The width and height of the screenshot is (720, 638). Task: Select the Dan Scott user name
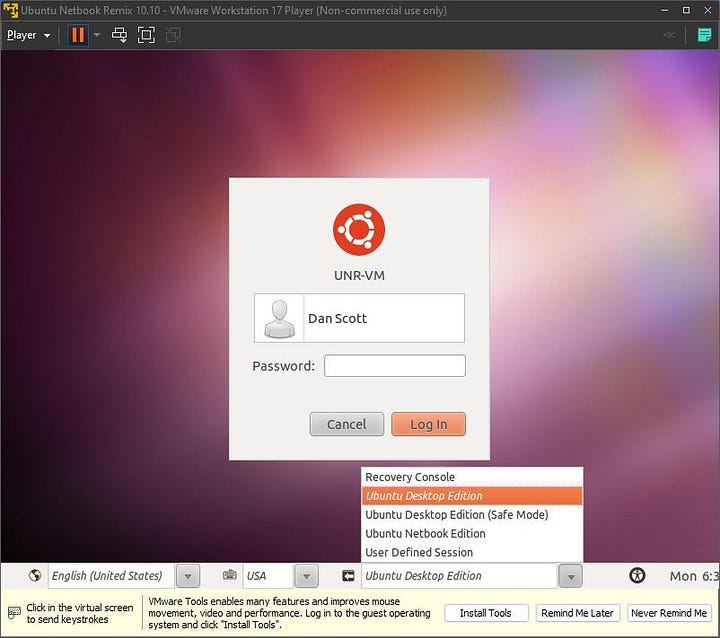coord(338,318)
